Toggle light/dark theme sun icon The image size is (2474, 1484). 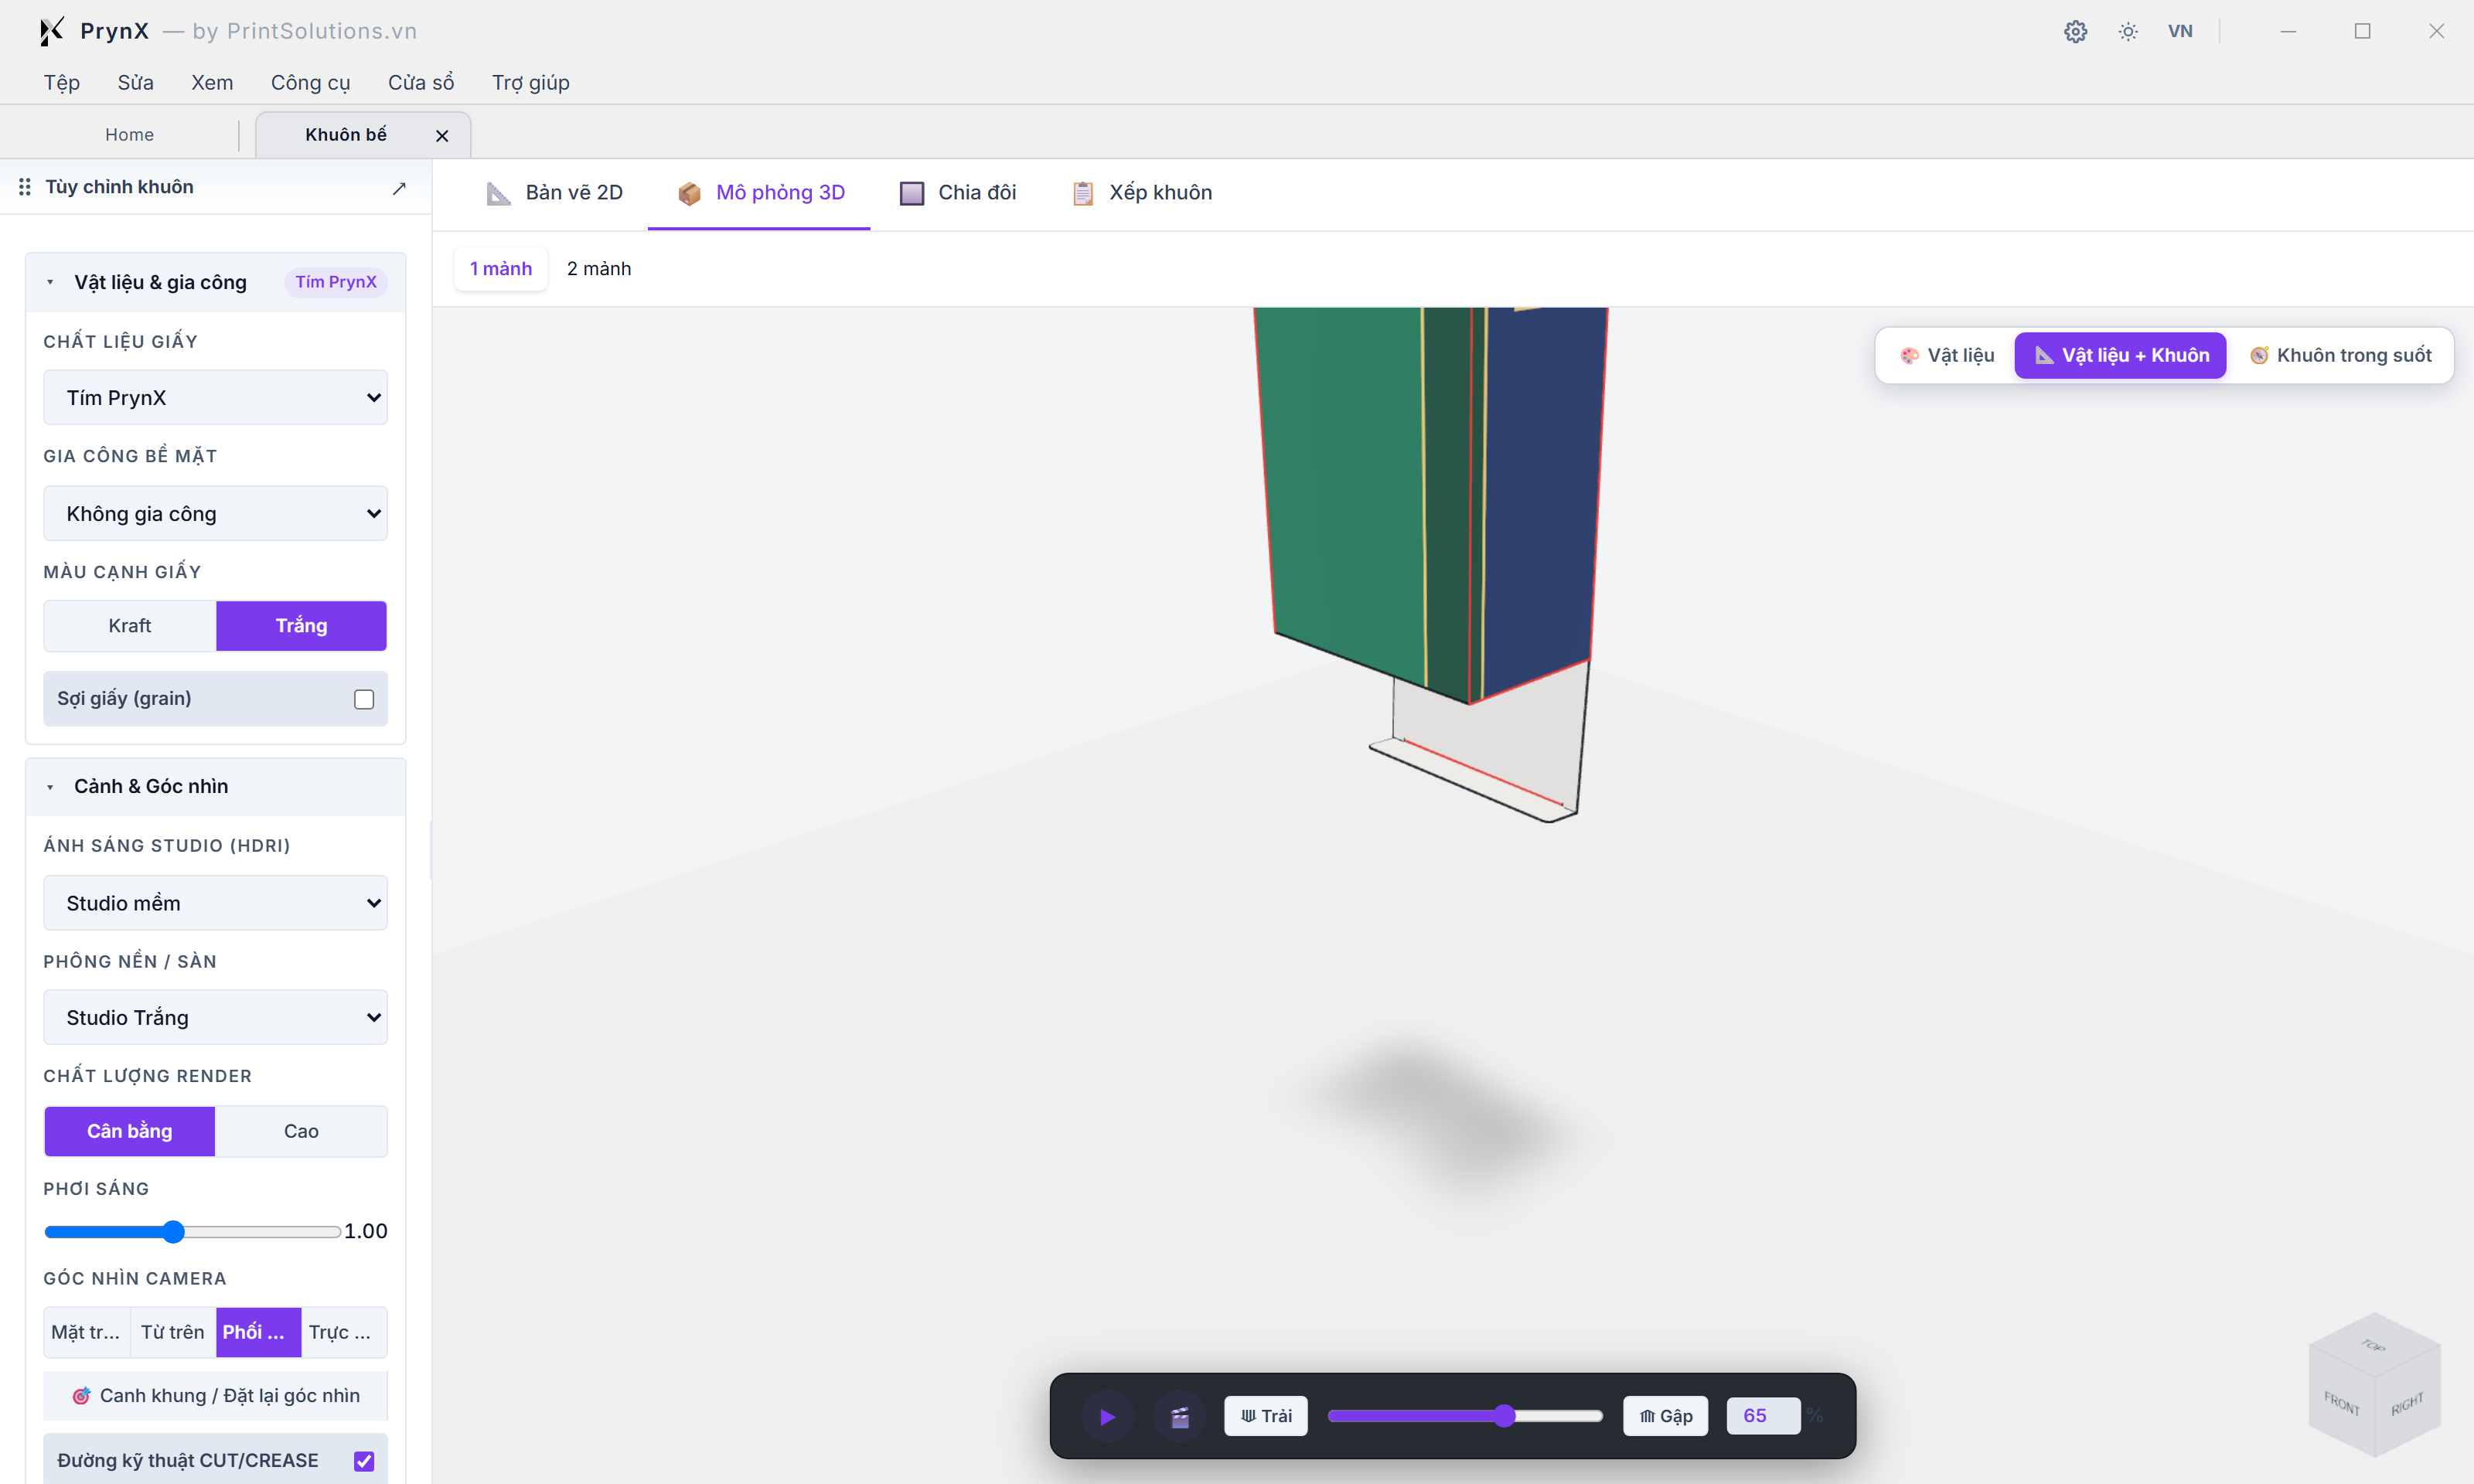2128,31
